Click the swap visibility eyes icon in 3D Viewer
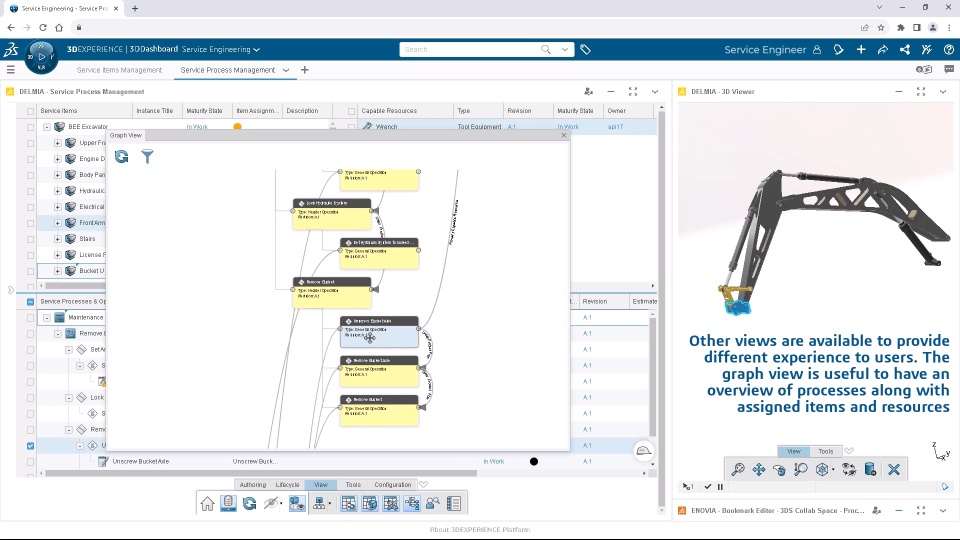This screenshot has width=960, height=540. (x=849, y=470)
